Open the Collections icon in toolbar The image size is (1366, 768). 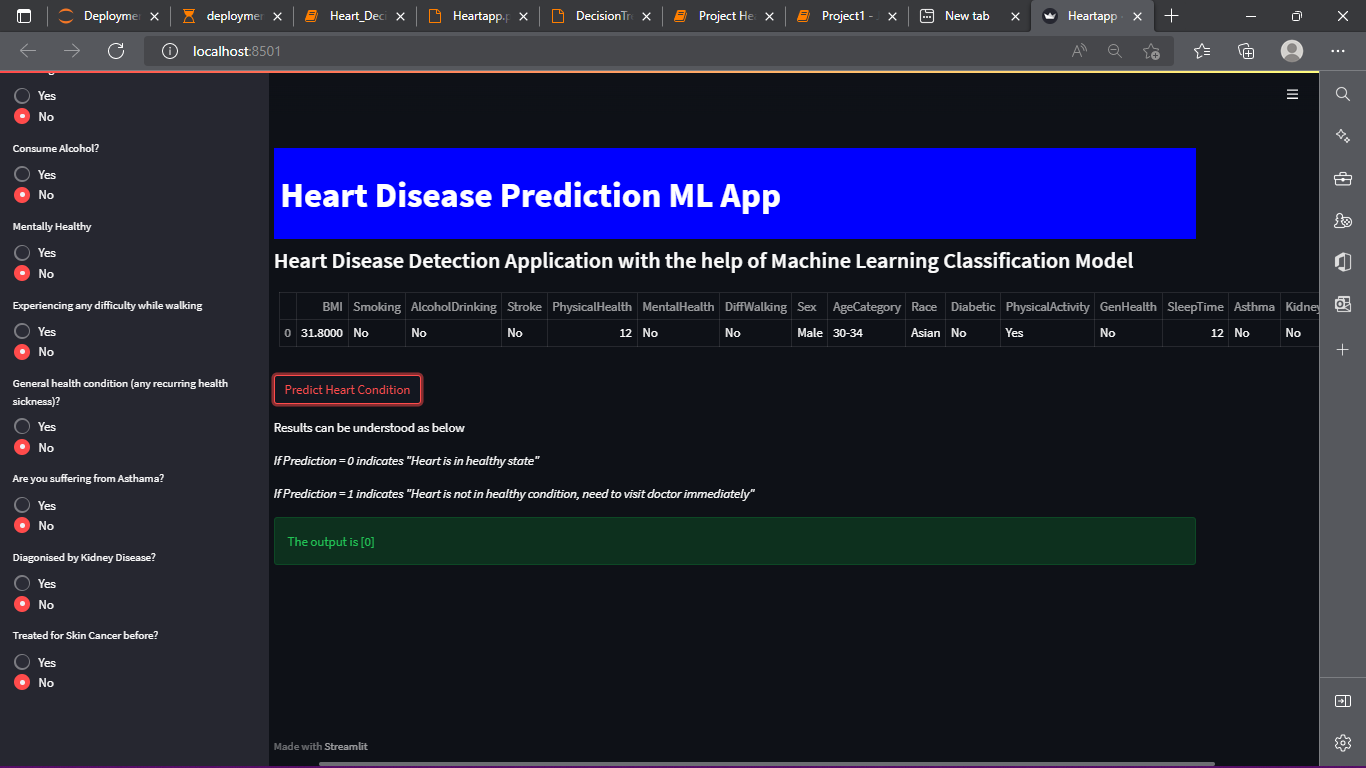(x=1246, y=51)
